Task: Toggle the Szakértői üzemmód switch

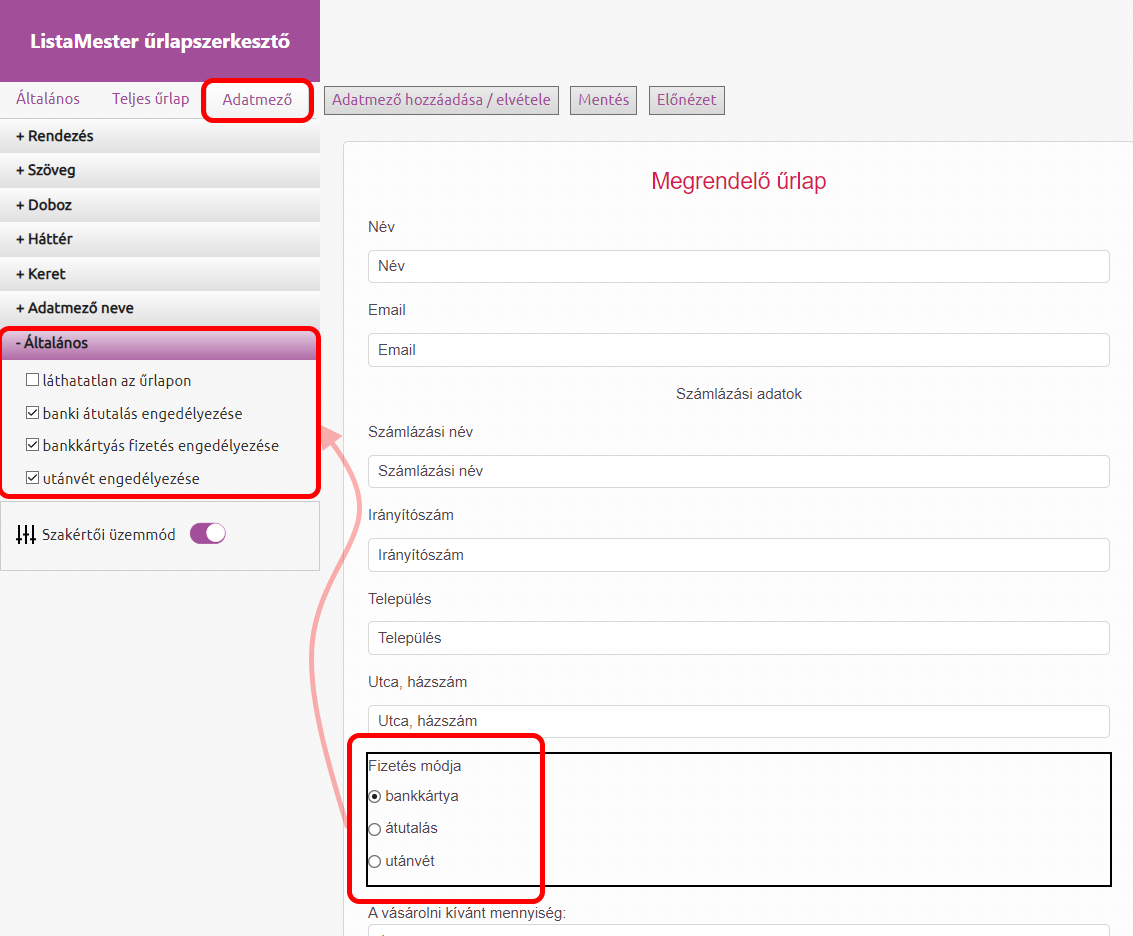Action: click(x=208, y=533)
